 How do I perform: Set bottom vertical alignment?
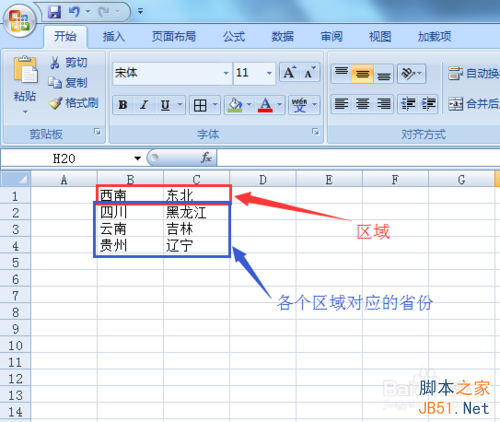[x=383, y=74]
